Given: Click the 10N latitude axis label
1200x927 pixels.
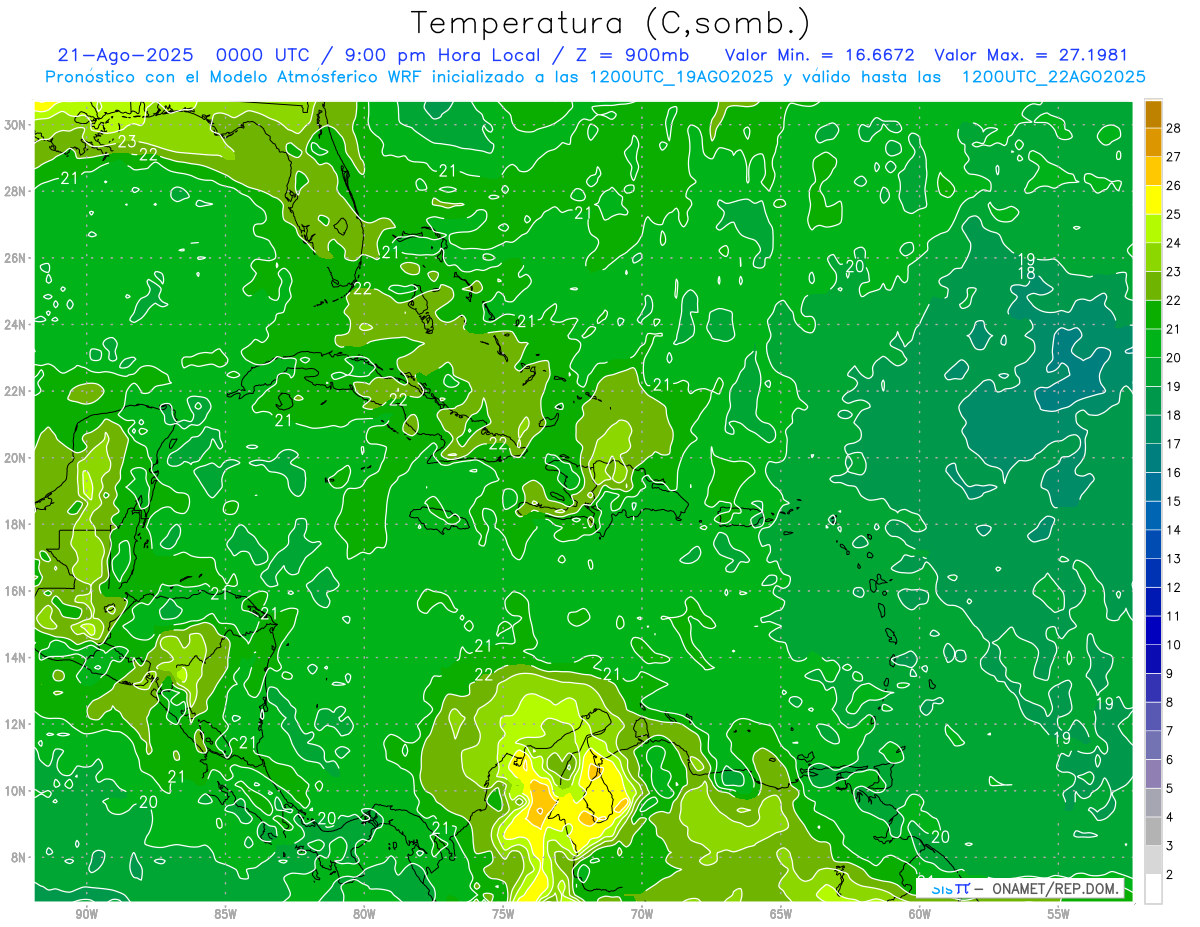Looking at the screenshot, I should tap(17, 790).
